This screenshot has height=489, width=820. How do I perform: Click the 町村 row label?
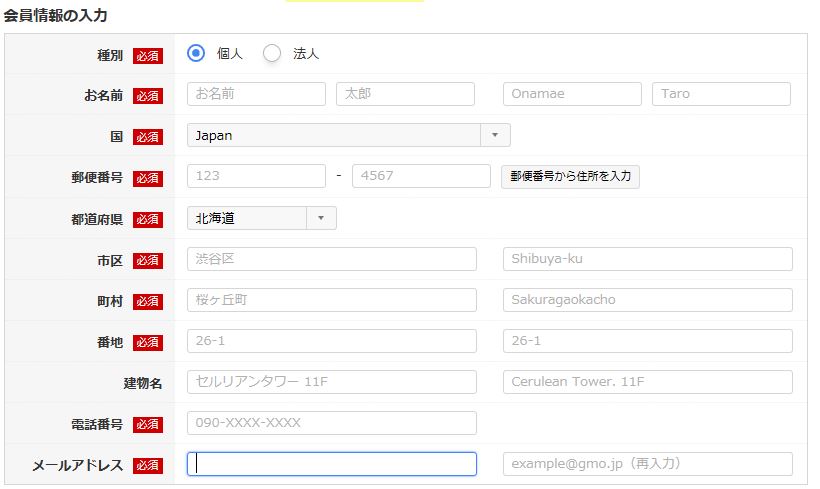click(110, 301)
